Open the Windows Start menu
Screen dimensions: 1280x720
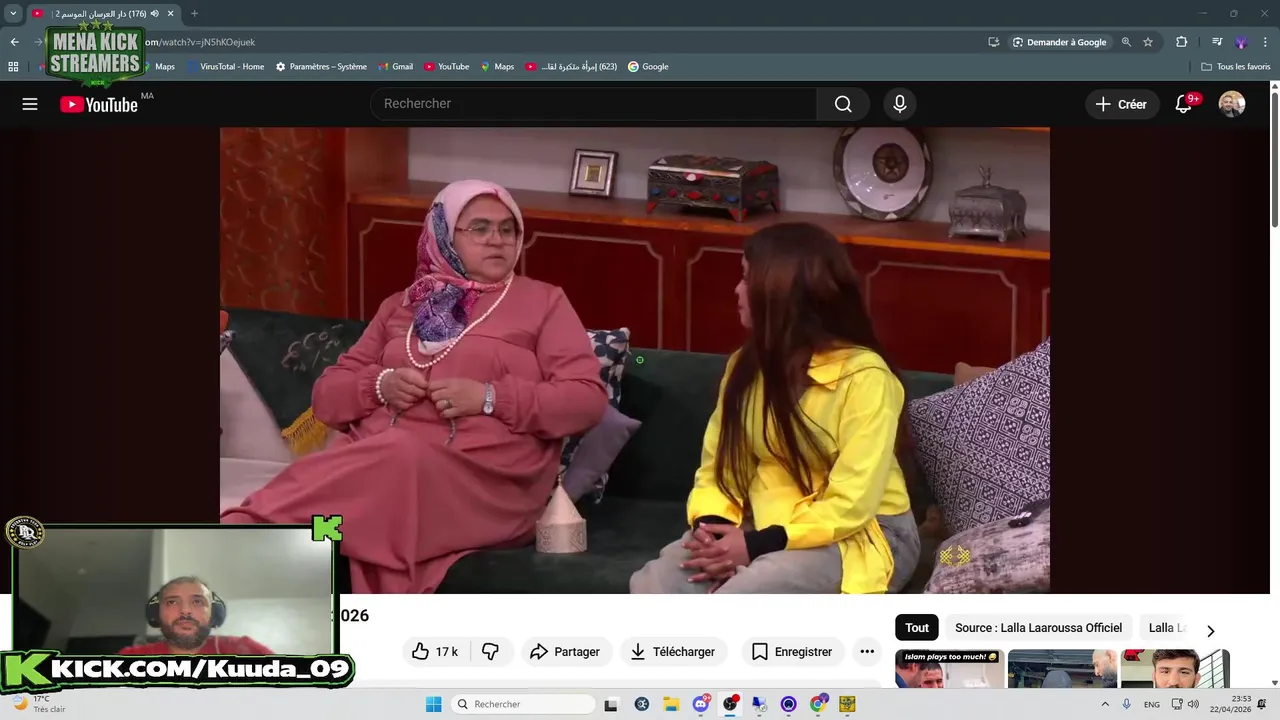433,704
